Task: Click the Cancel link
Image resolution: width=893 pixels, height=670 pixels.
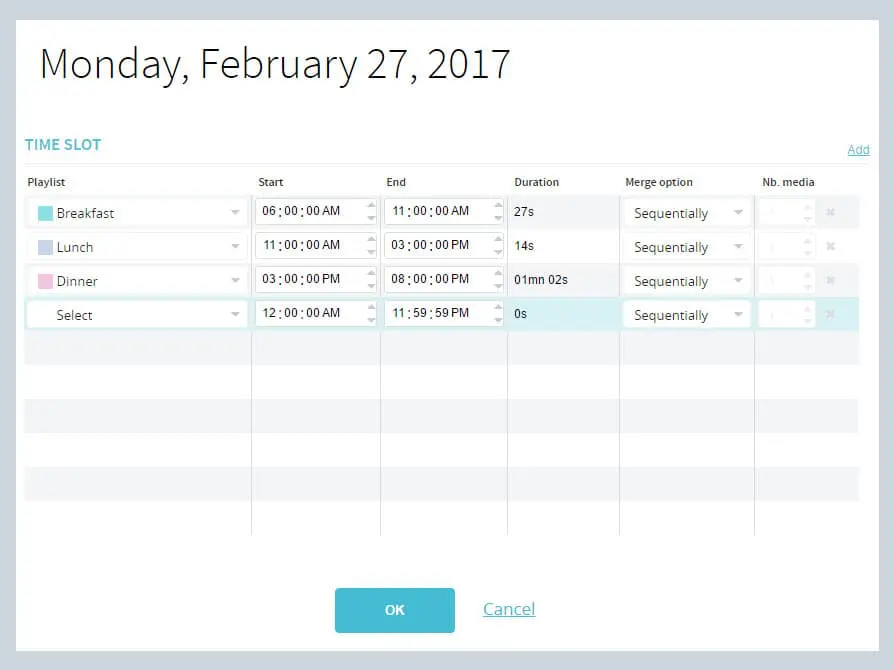Action: pyautogui.click(x=509, y=609)
